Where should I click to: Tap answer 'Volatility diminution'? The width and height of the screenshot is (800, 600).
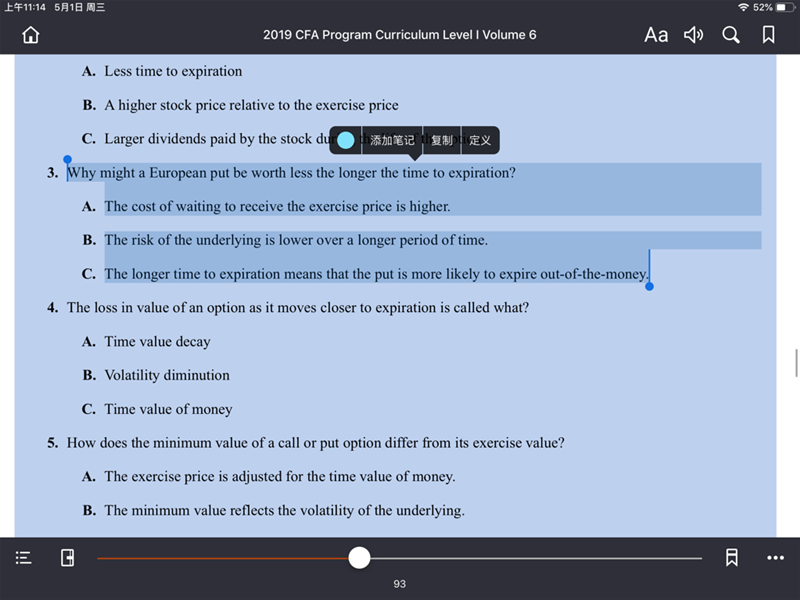point(167,375)
